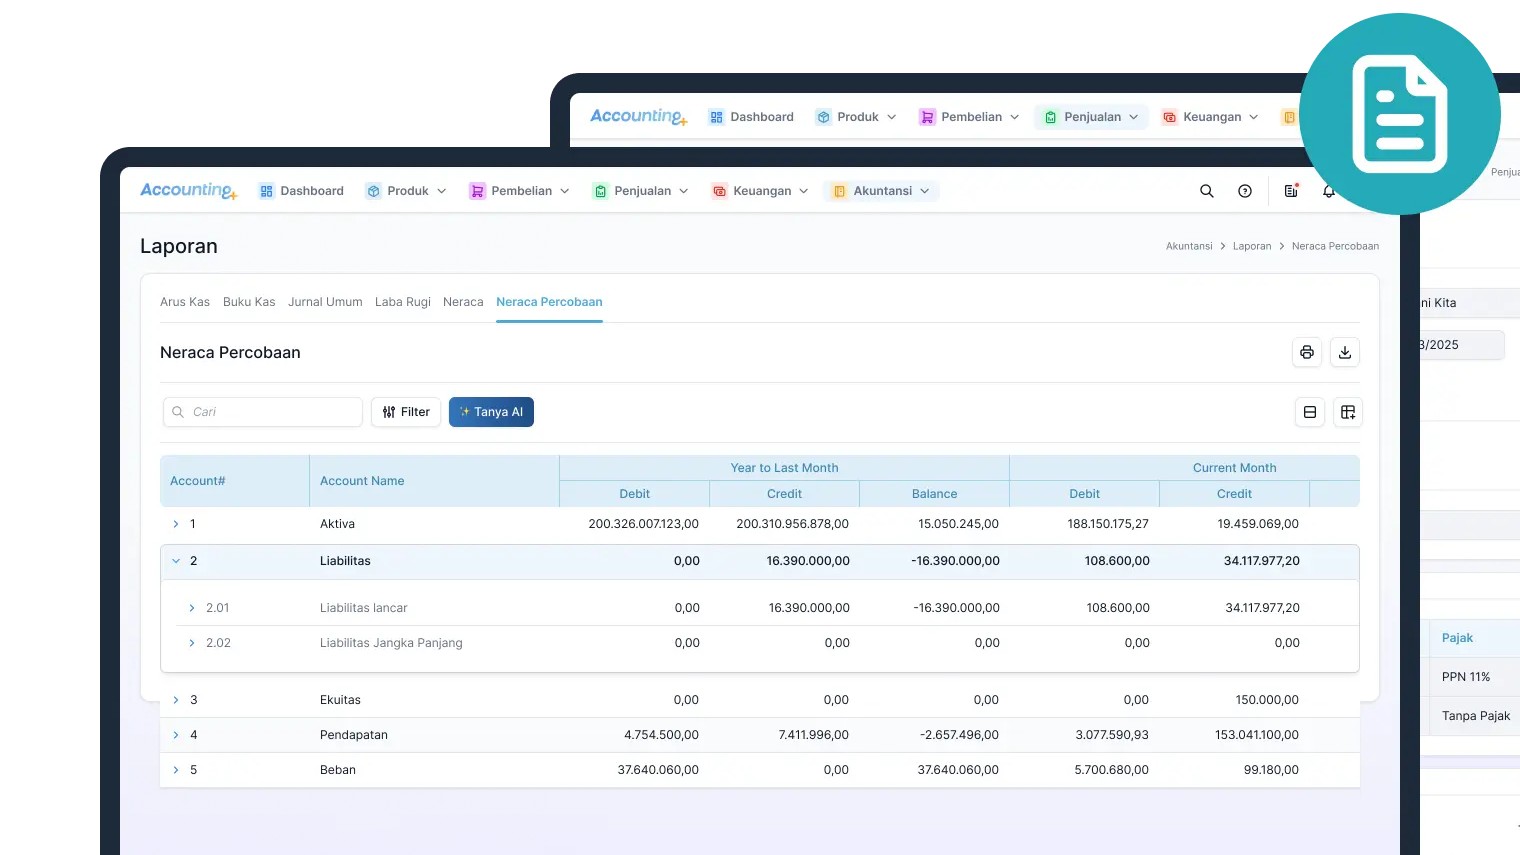This screenshot has height=855, width=1520.
Task: Print the Neraca Percobaan report
Action: (1307, 352)
